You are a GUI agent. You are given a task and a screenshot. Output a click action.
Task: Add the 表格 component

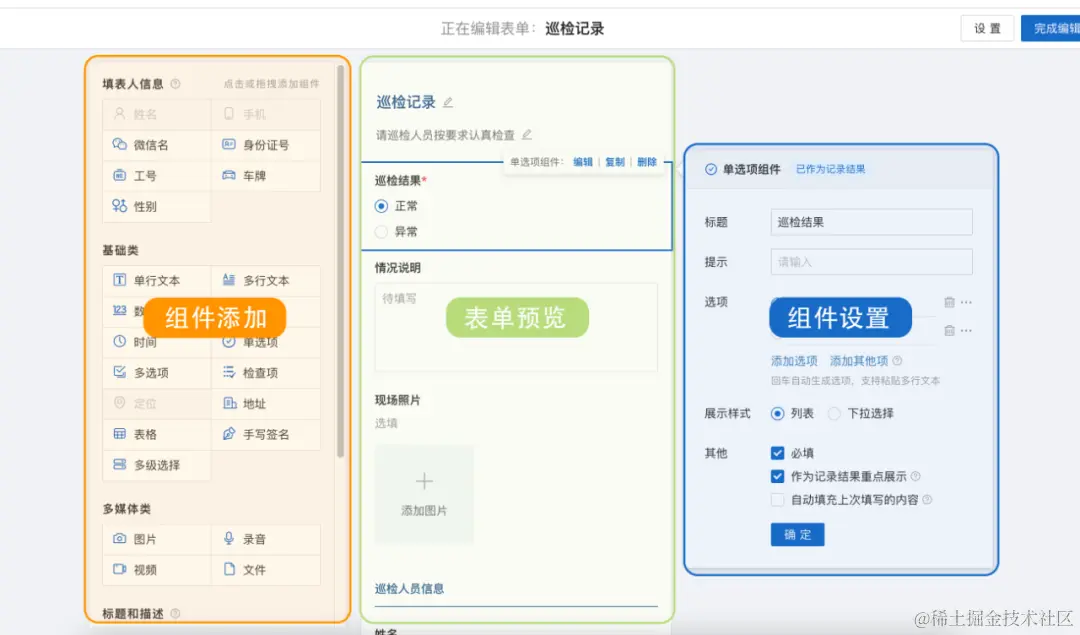click(x=156, y=434)
